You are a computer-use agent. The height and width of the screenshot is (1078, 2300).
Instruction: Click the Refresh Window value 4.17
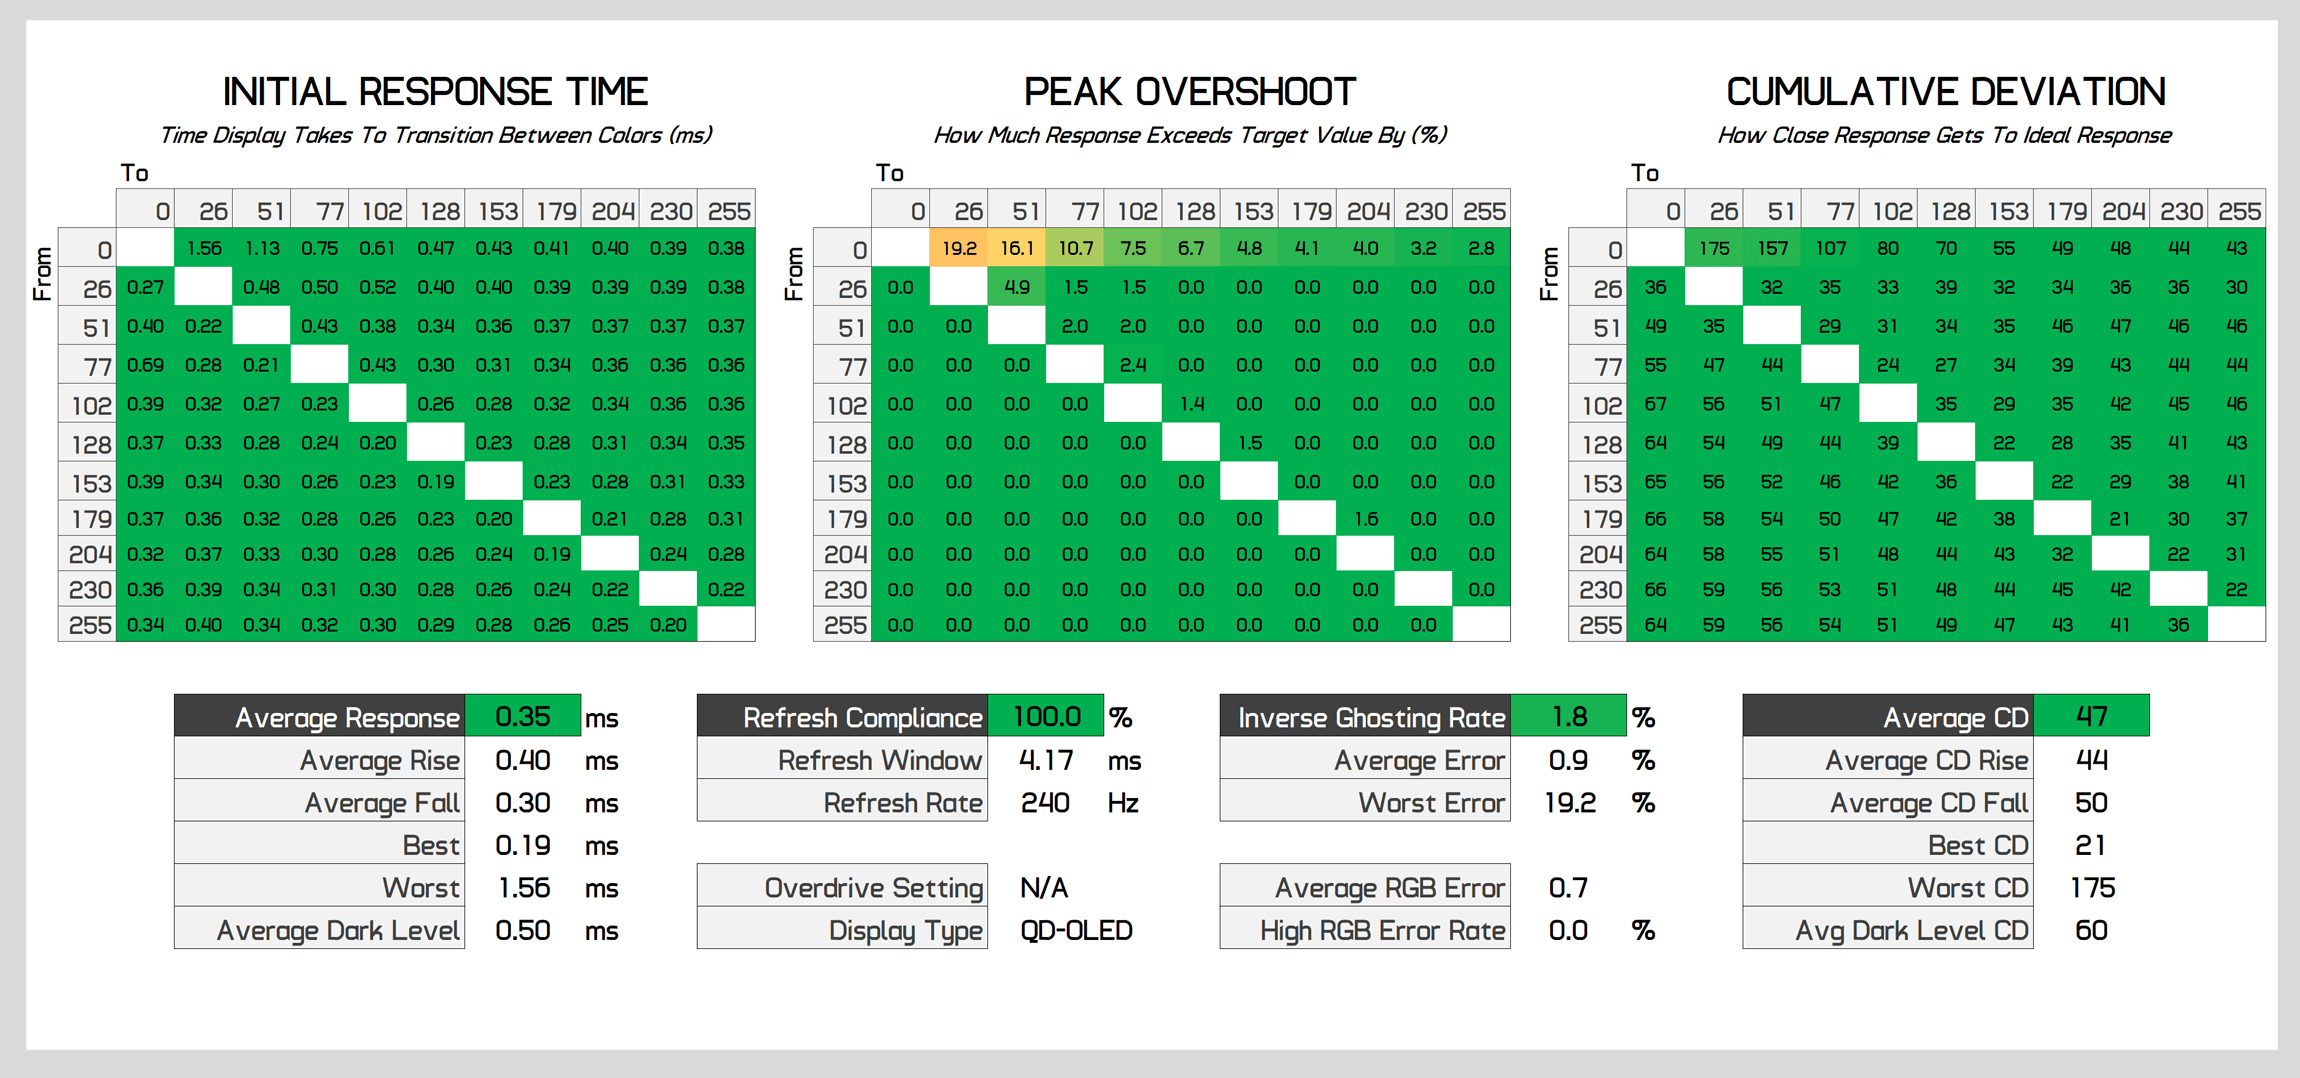coord(1046,760)
